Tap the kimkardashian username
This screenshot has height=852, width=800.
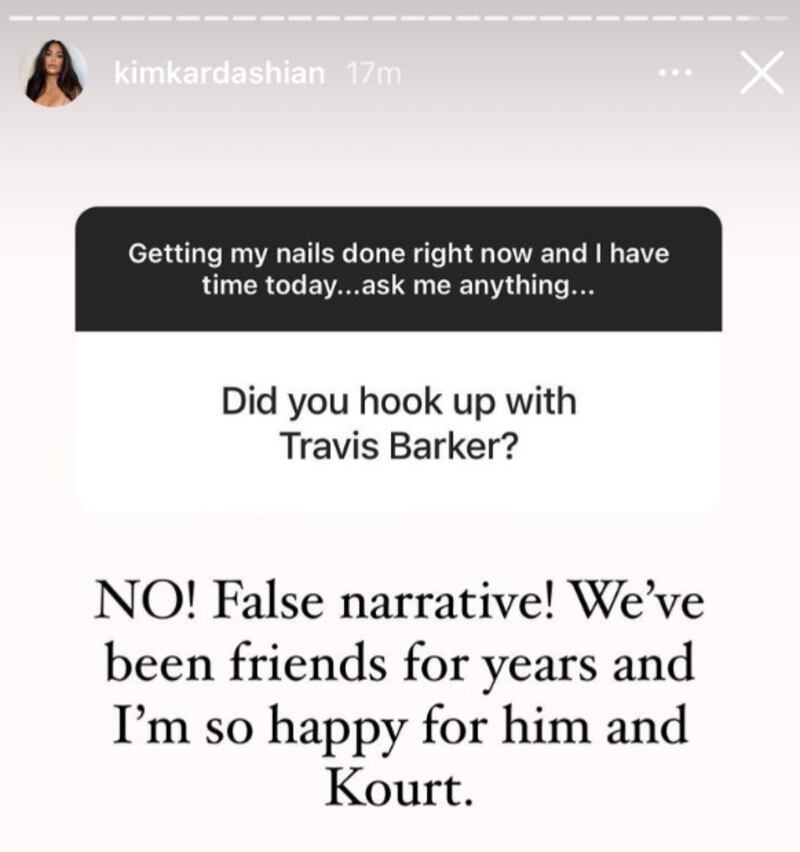pos(219,73)
